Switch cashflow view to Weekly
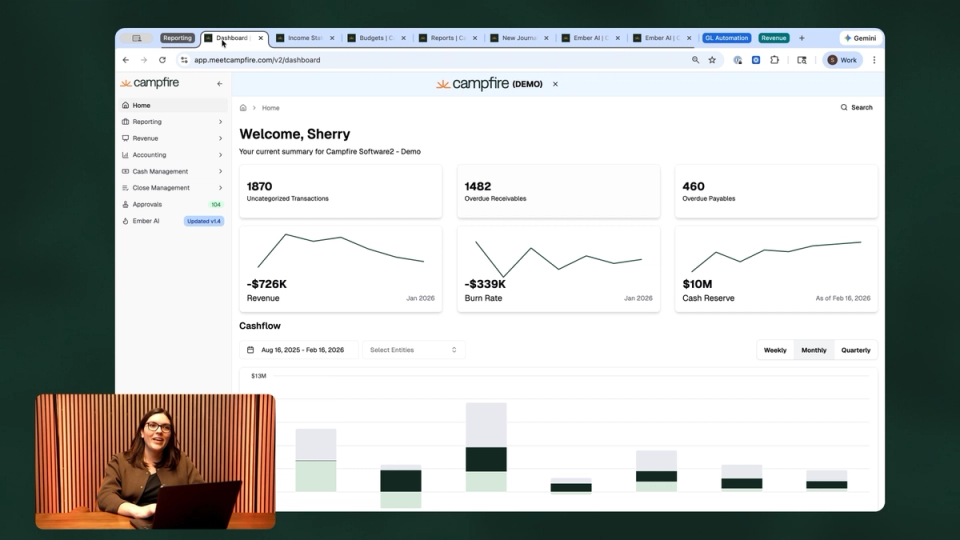Screen dimensions: 960x540 [775, 350]
